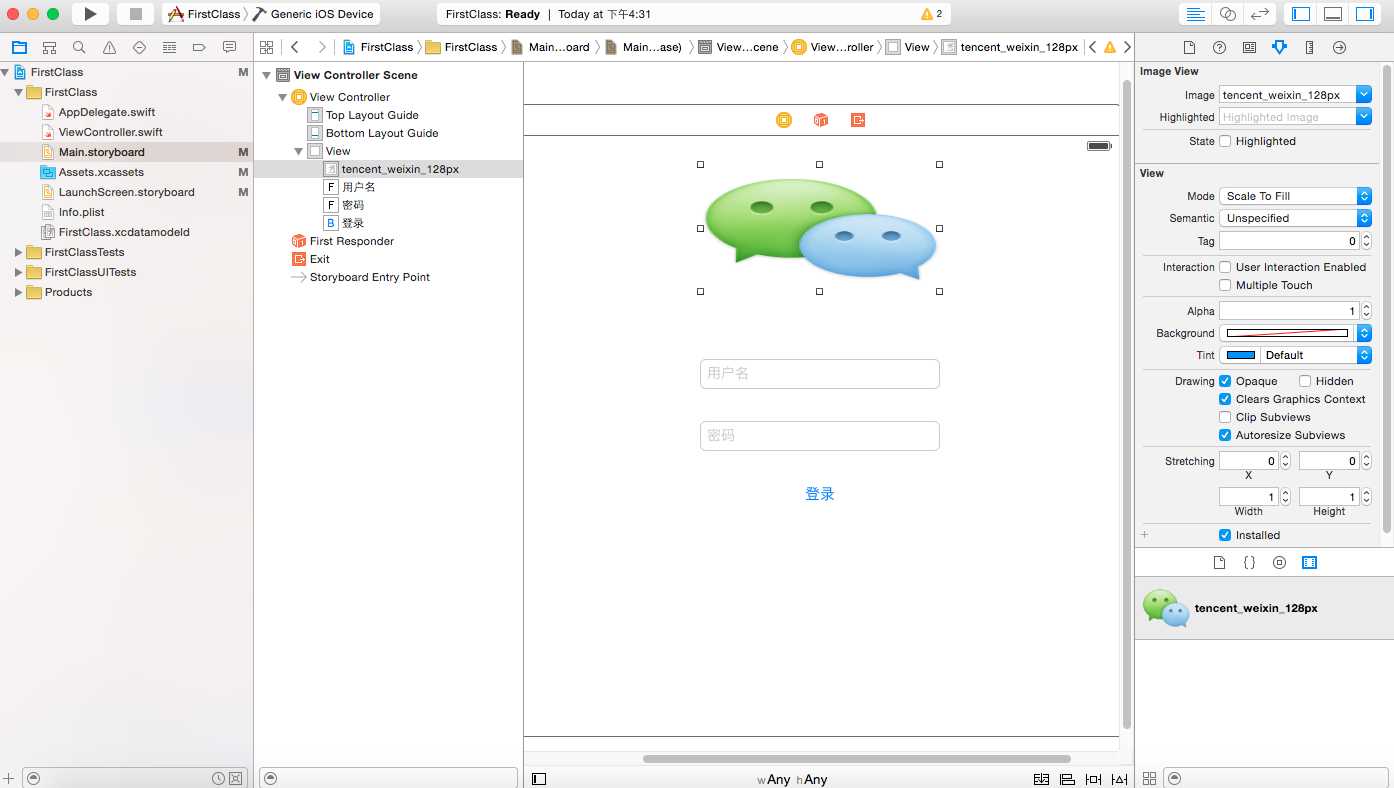The image size is (1394, 788).
Task: Click the blue Tint color swatch
Action: pyautogui.click(x=1240, y=355)
